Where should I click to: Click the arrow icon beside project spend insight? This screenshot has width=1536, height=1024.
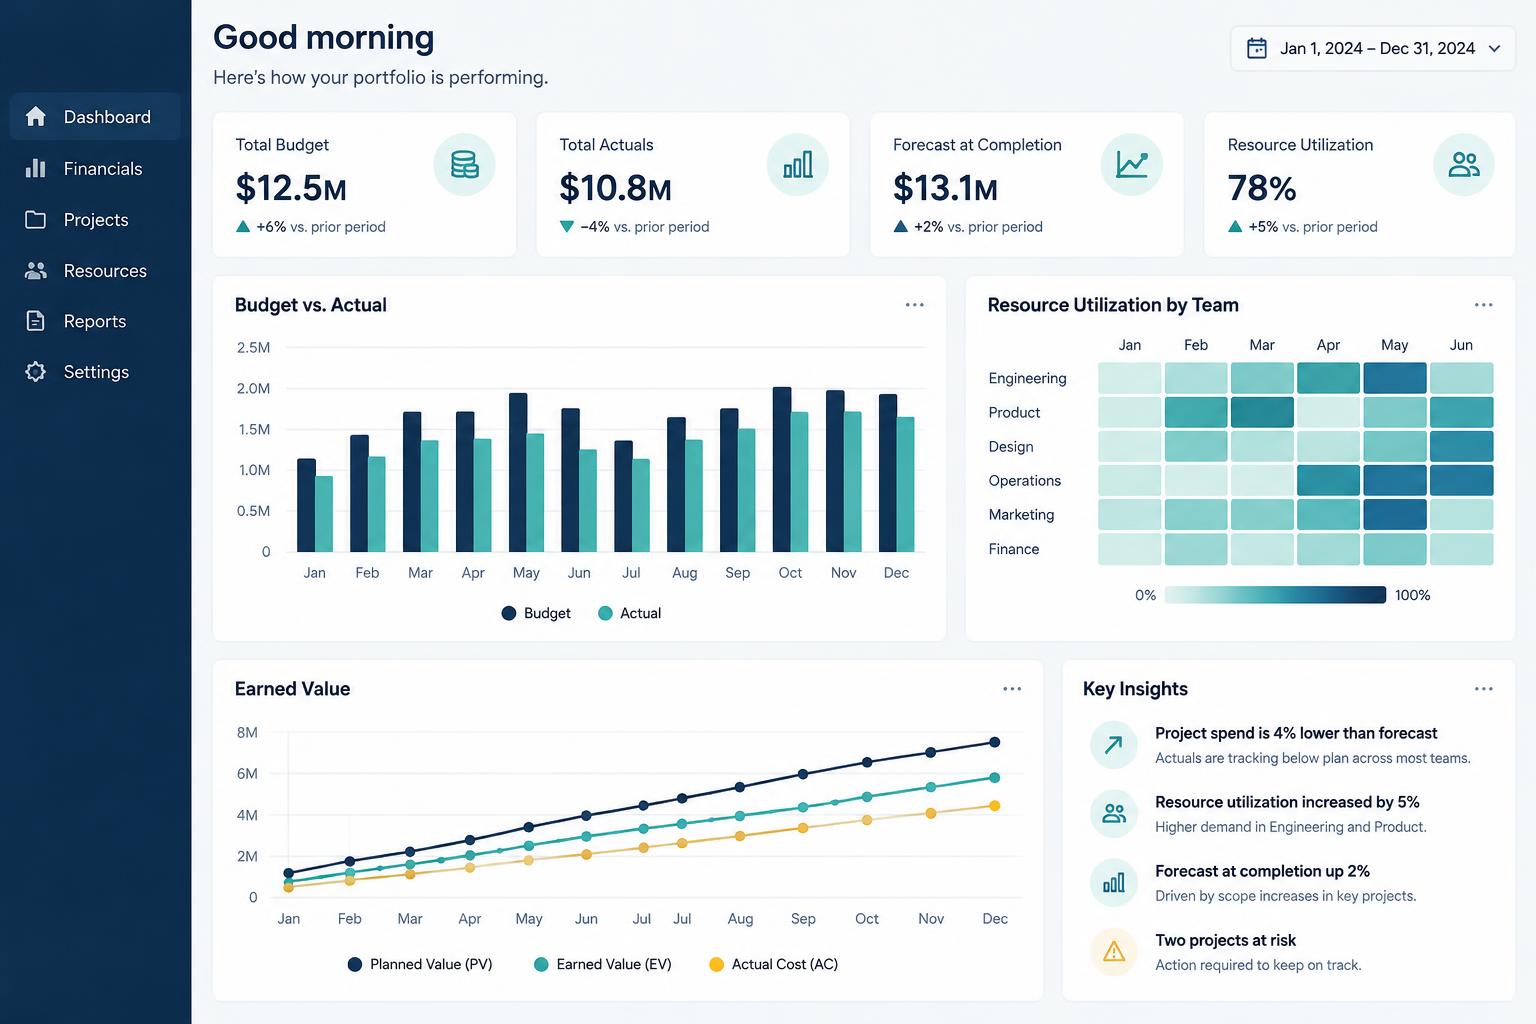click(x=1114, y=744)
